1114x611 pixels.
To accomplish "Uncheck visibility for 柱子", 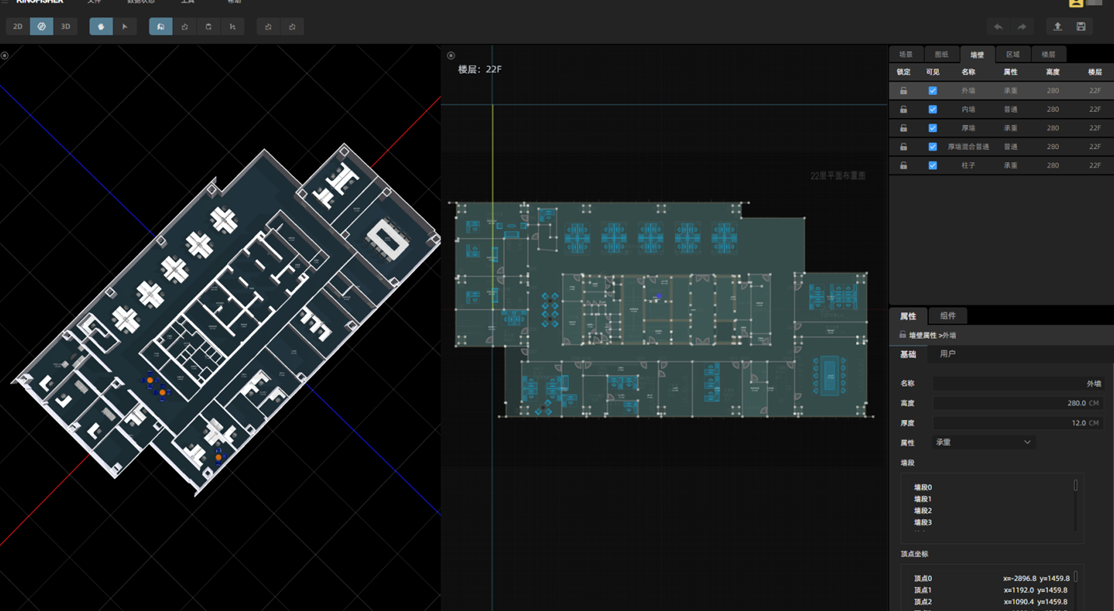I will [933, 165].
